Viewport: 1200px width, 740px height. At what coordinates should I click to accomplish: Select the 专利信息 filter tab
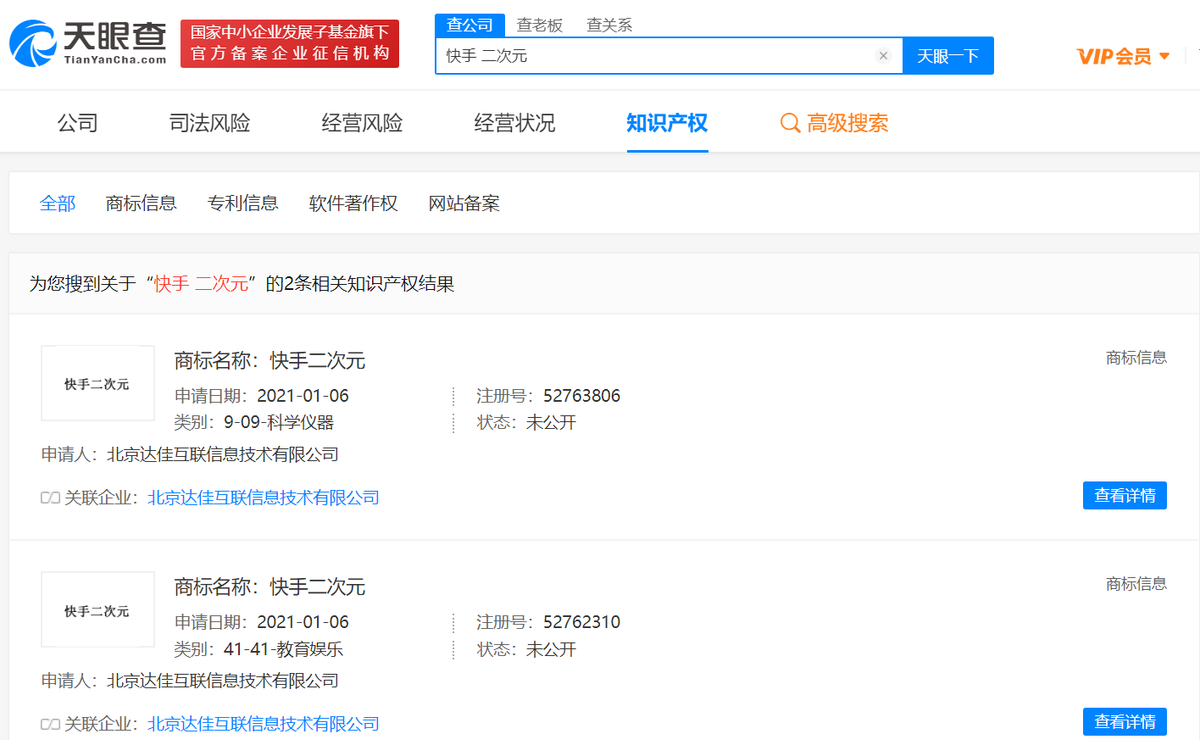(243, 203)
